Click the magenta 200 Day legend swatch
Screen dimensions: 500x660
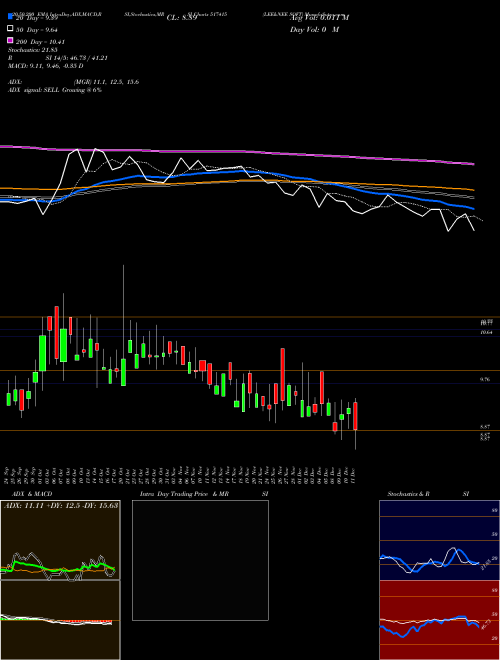[10, 40]
